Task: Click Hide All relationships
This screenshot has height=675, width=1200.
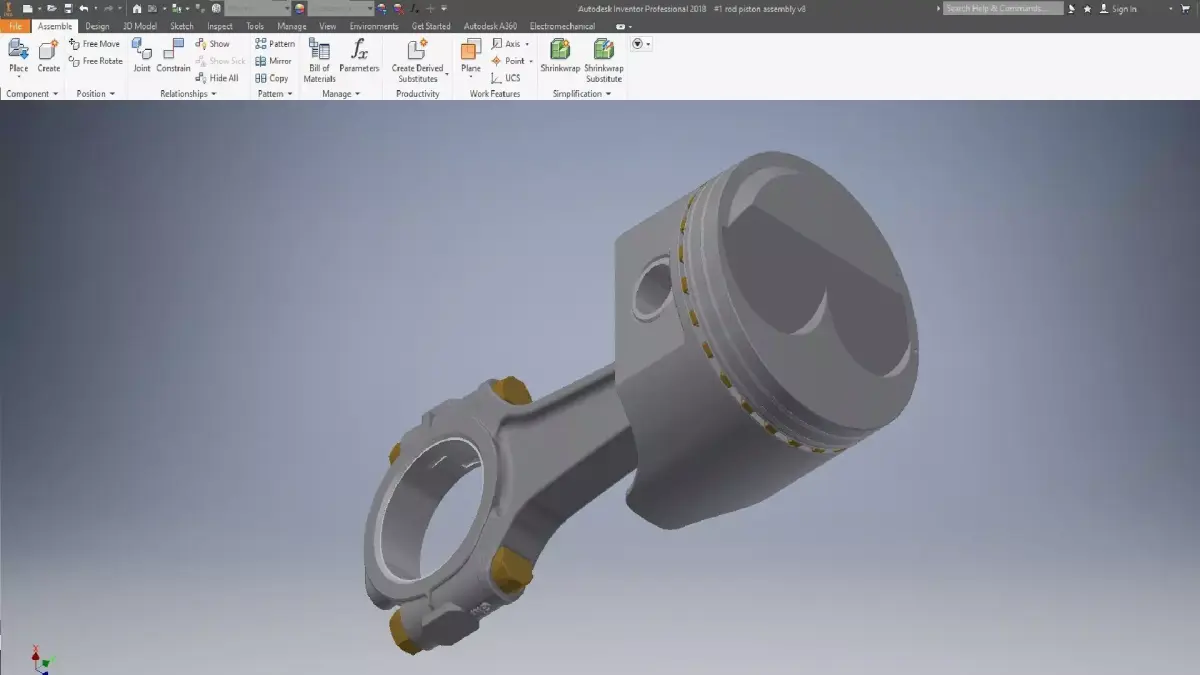Action: coord(217,78)
